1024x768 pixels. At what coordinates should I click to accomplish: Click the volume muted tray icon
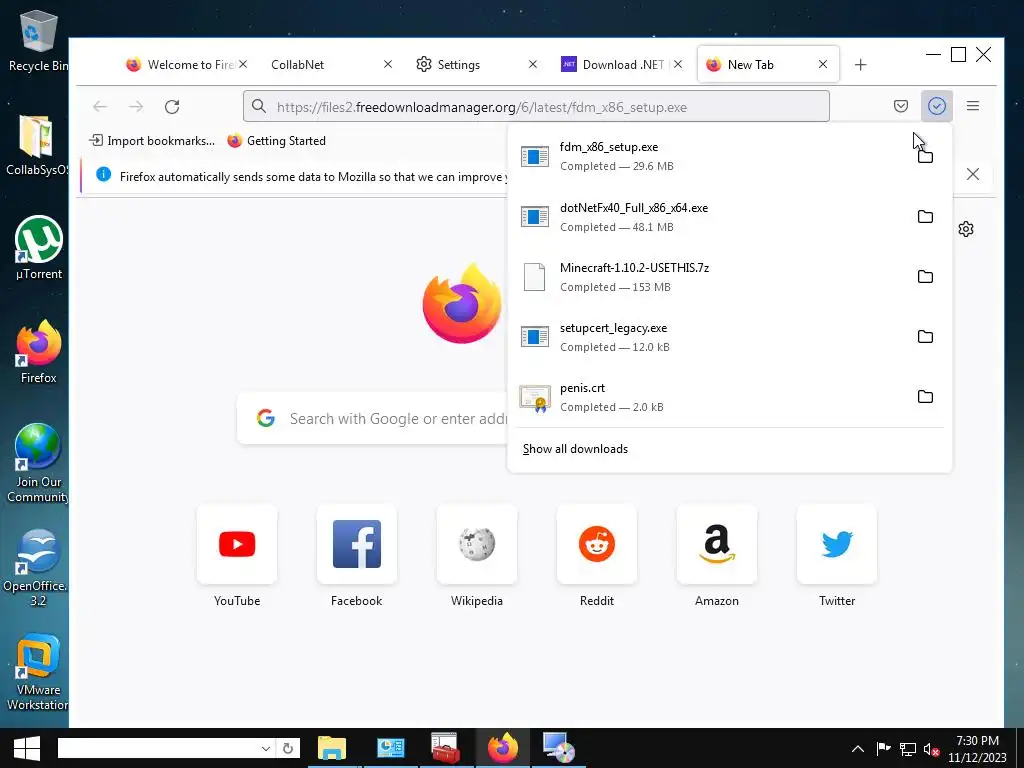tap(931, 749)
